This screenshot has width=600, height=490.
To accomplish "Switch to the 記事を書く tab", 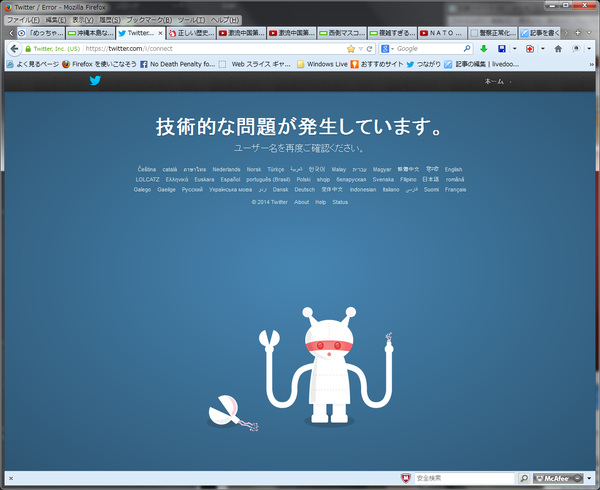I will click(x=540, y=33).
